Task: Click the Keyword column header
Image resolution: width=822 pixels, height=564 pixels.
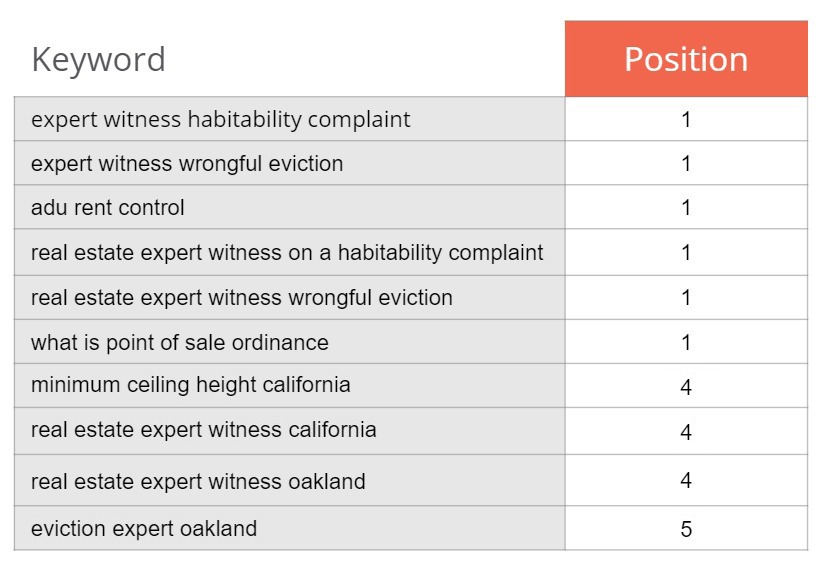Action: [99, 59]
